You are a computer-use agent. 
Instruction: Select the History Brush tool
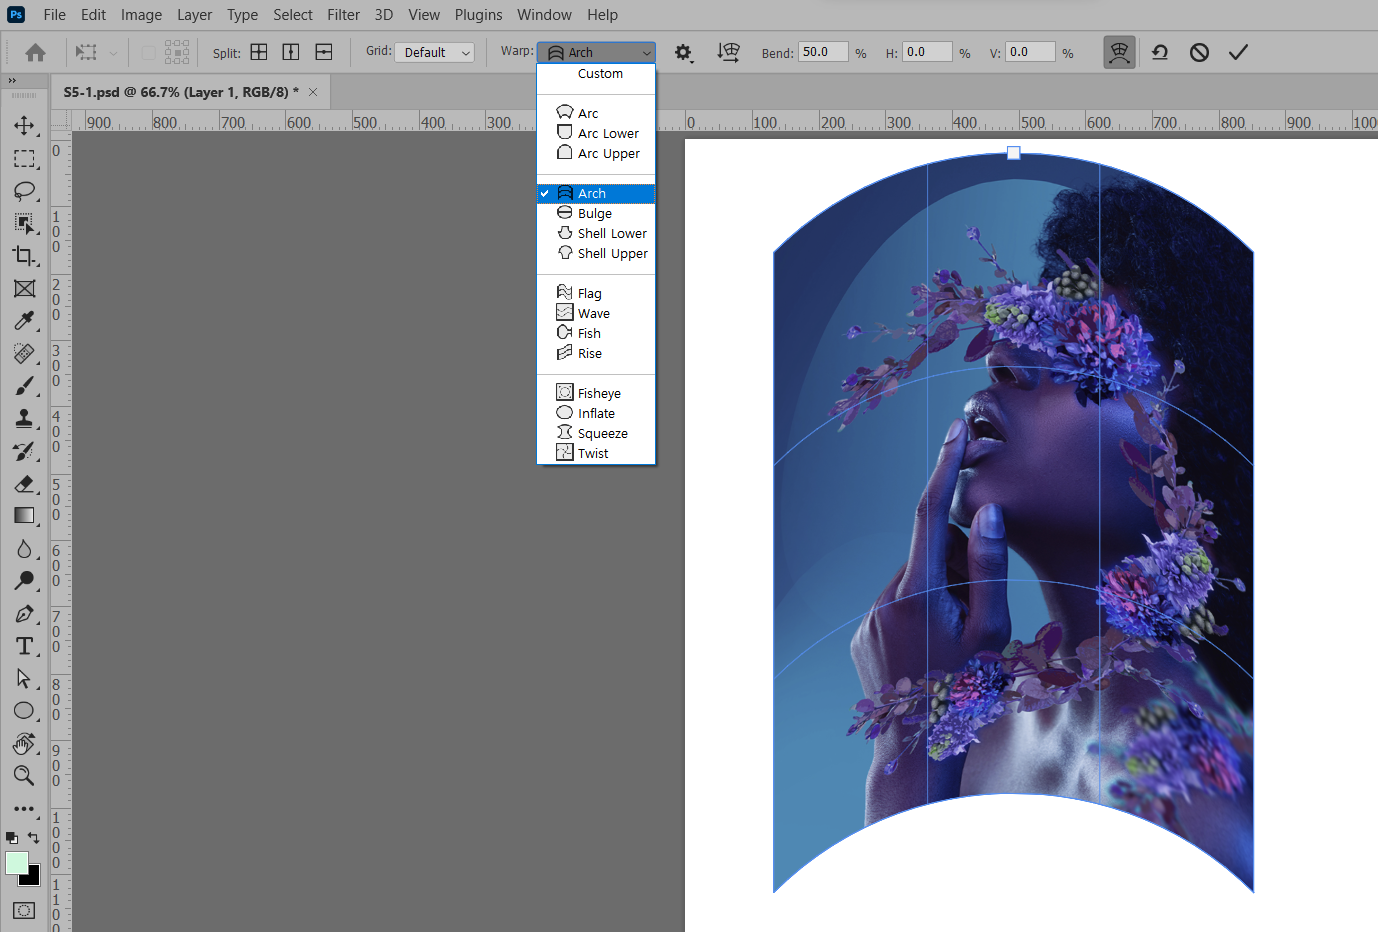coord(24,451)
